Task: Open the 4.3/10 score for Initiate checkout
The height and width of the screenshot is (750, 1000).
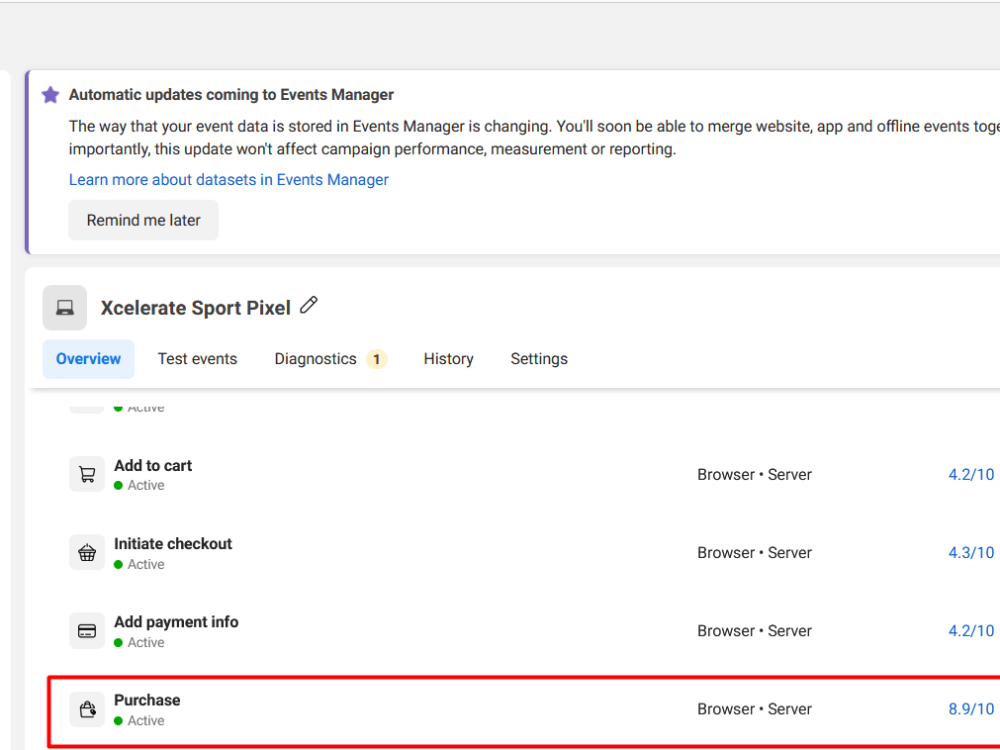Action: click(969, 552)
